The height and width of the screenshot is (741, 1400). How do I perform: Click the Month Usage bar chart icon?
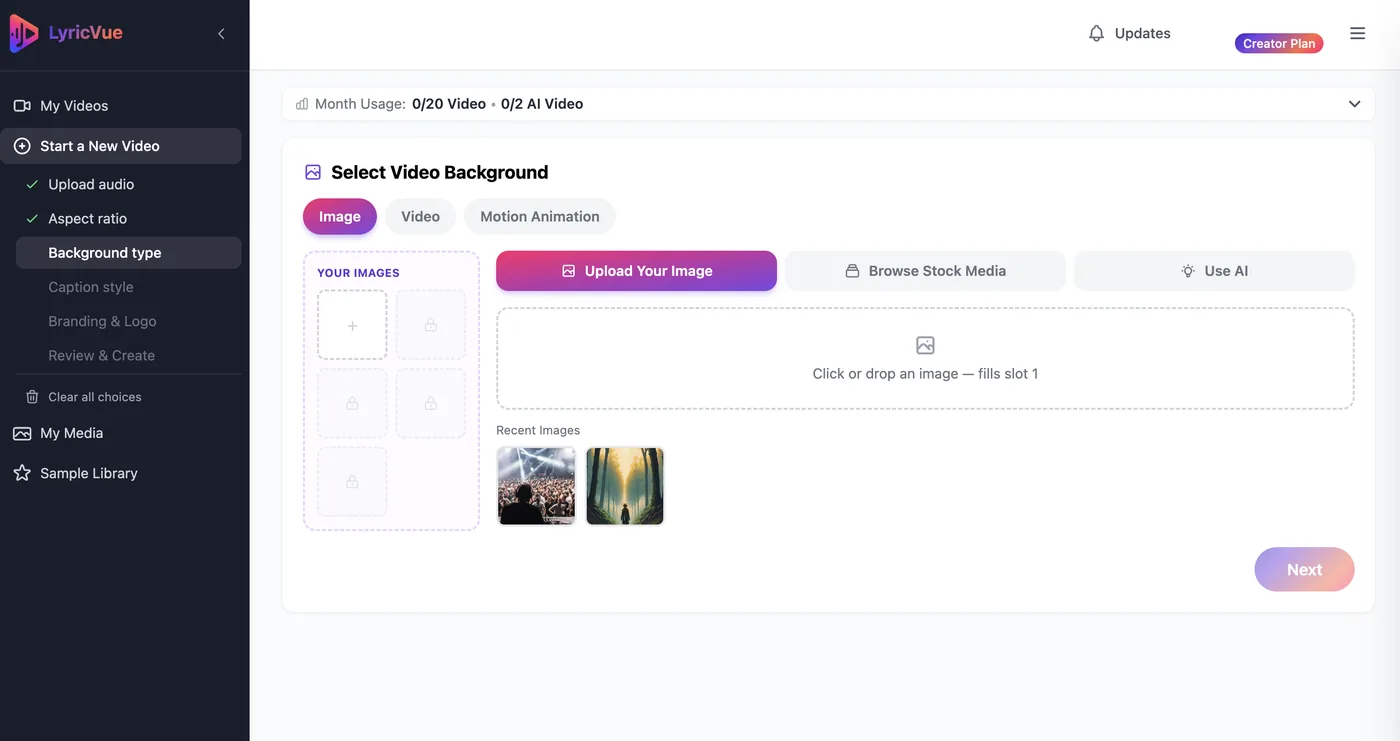(x=302, y=104)
